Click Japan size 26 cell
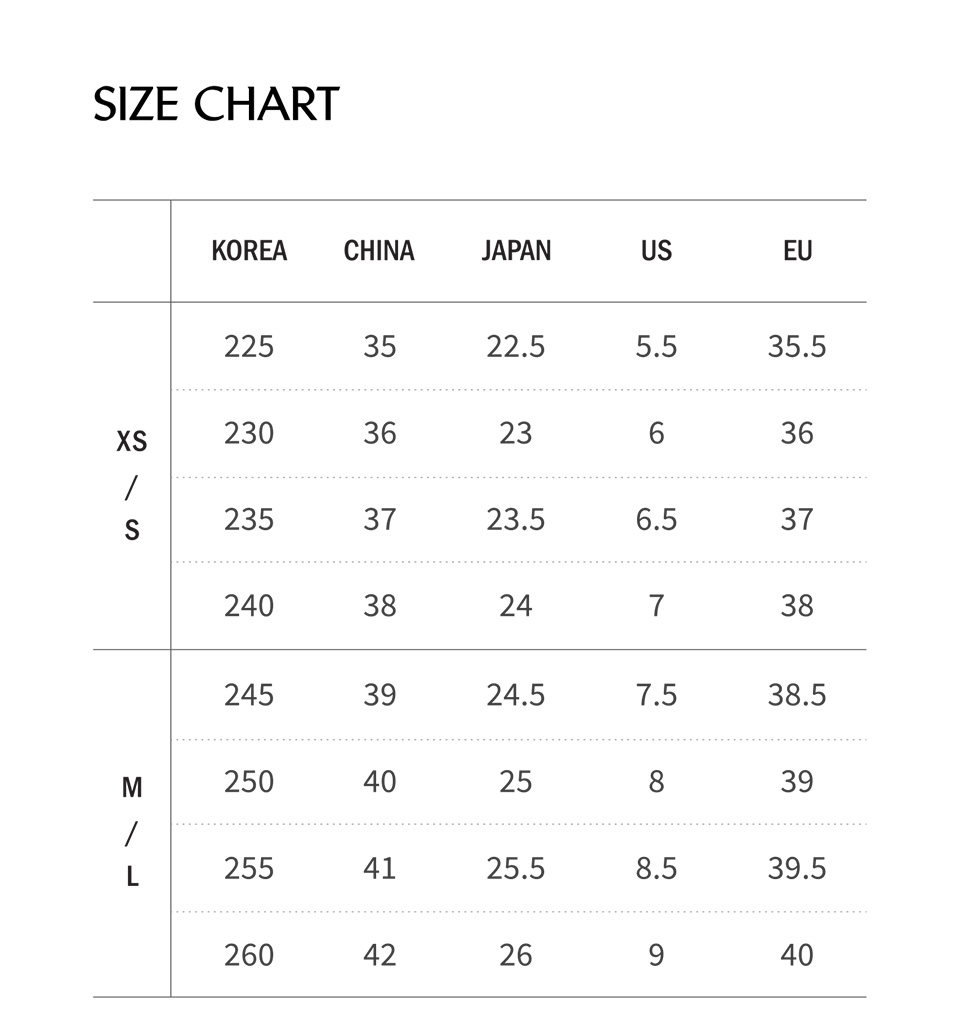 point(516,955)
